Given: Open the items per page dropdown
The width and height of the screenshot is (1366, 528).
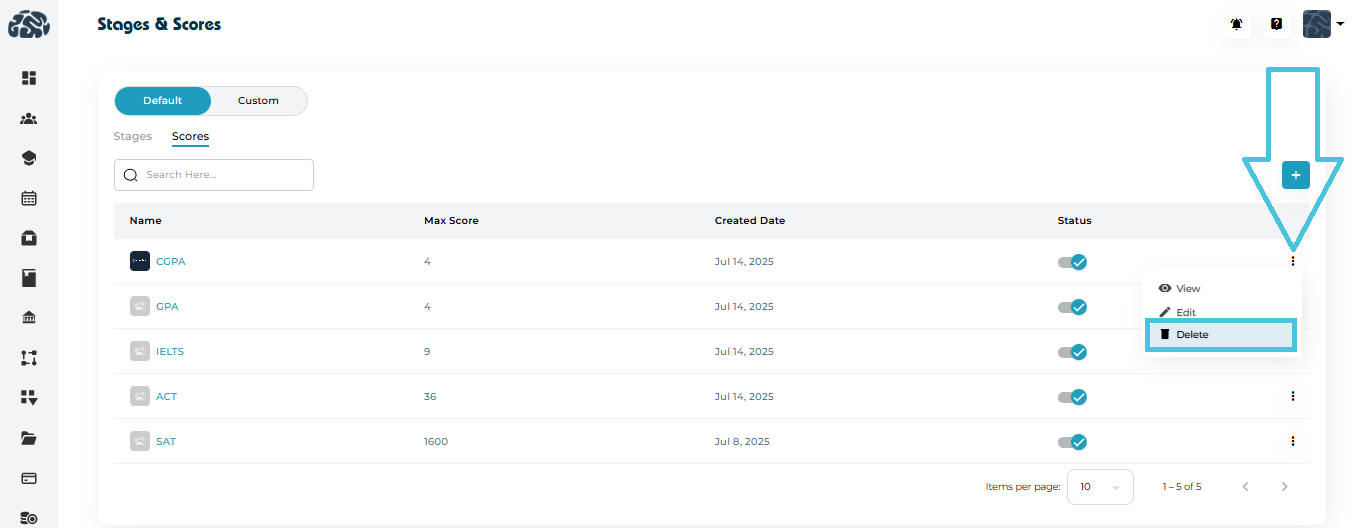Looking at the screenshot, I should [x=1100, y=487].
